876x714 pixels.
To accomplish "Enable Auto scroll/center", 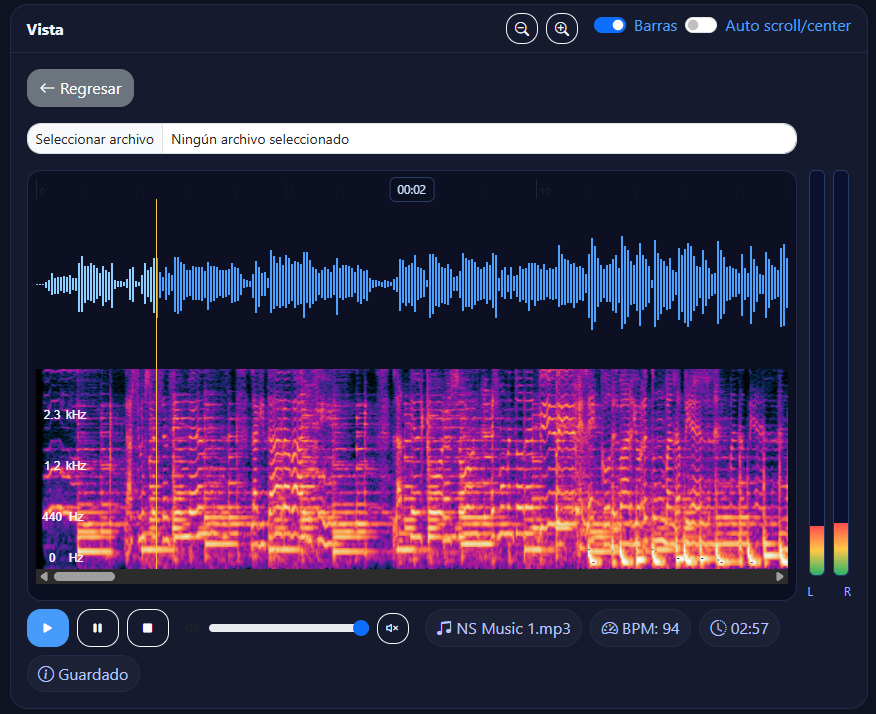I will coord(700,25).
